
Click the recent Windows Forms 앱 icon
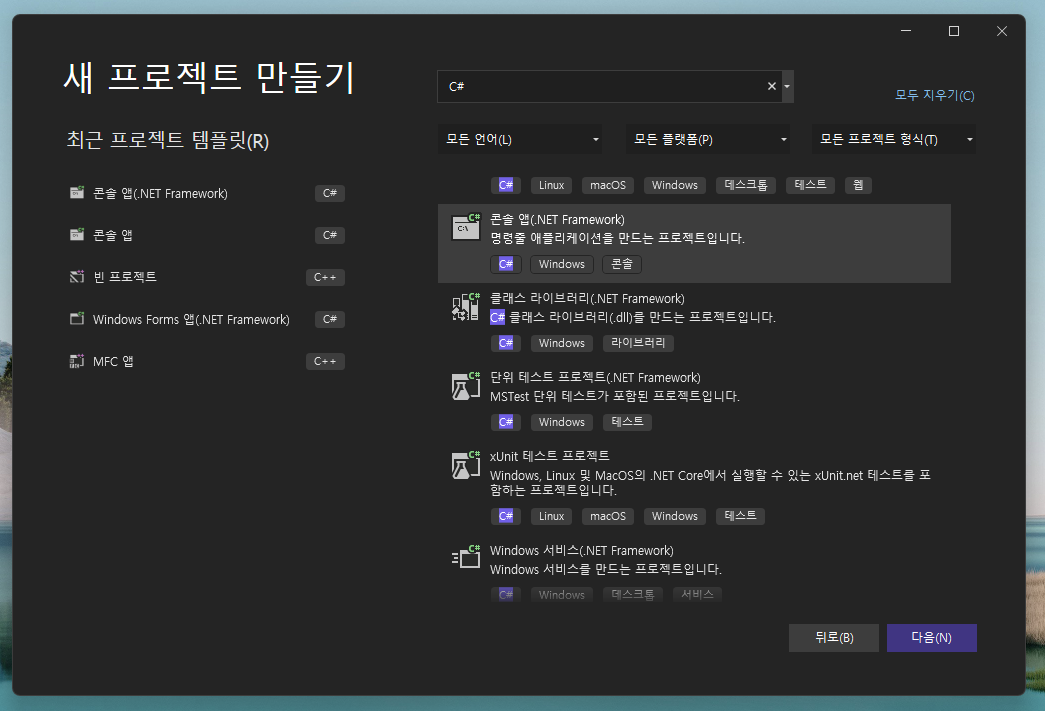[77, 319]
